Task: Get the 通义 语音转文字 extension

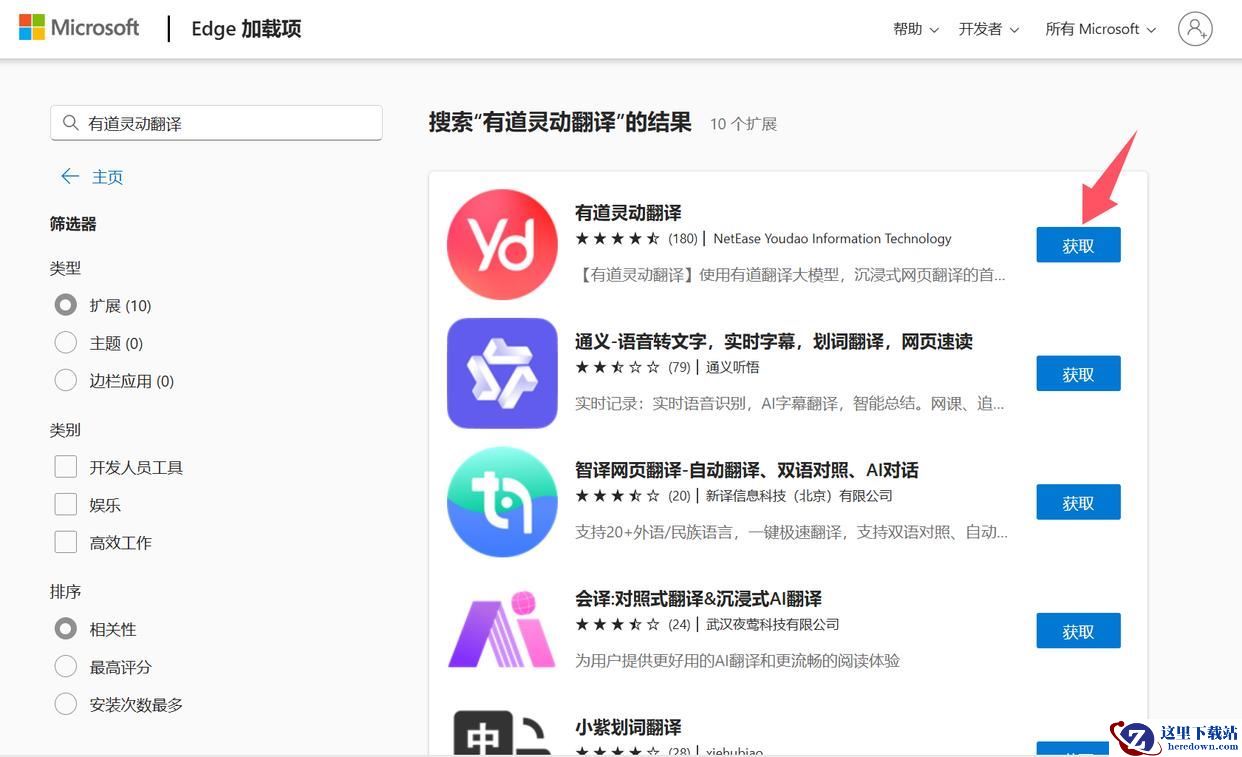Action: 1078,374
